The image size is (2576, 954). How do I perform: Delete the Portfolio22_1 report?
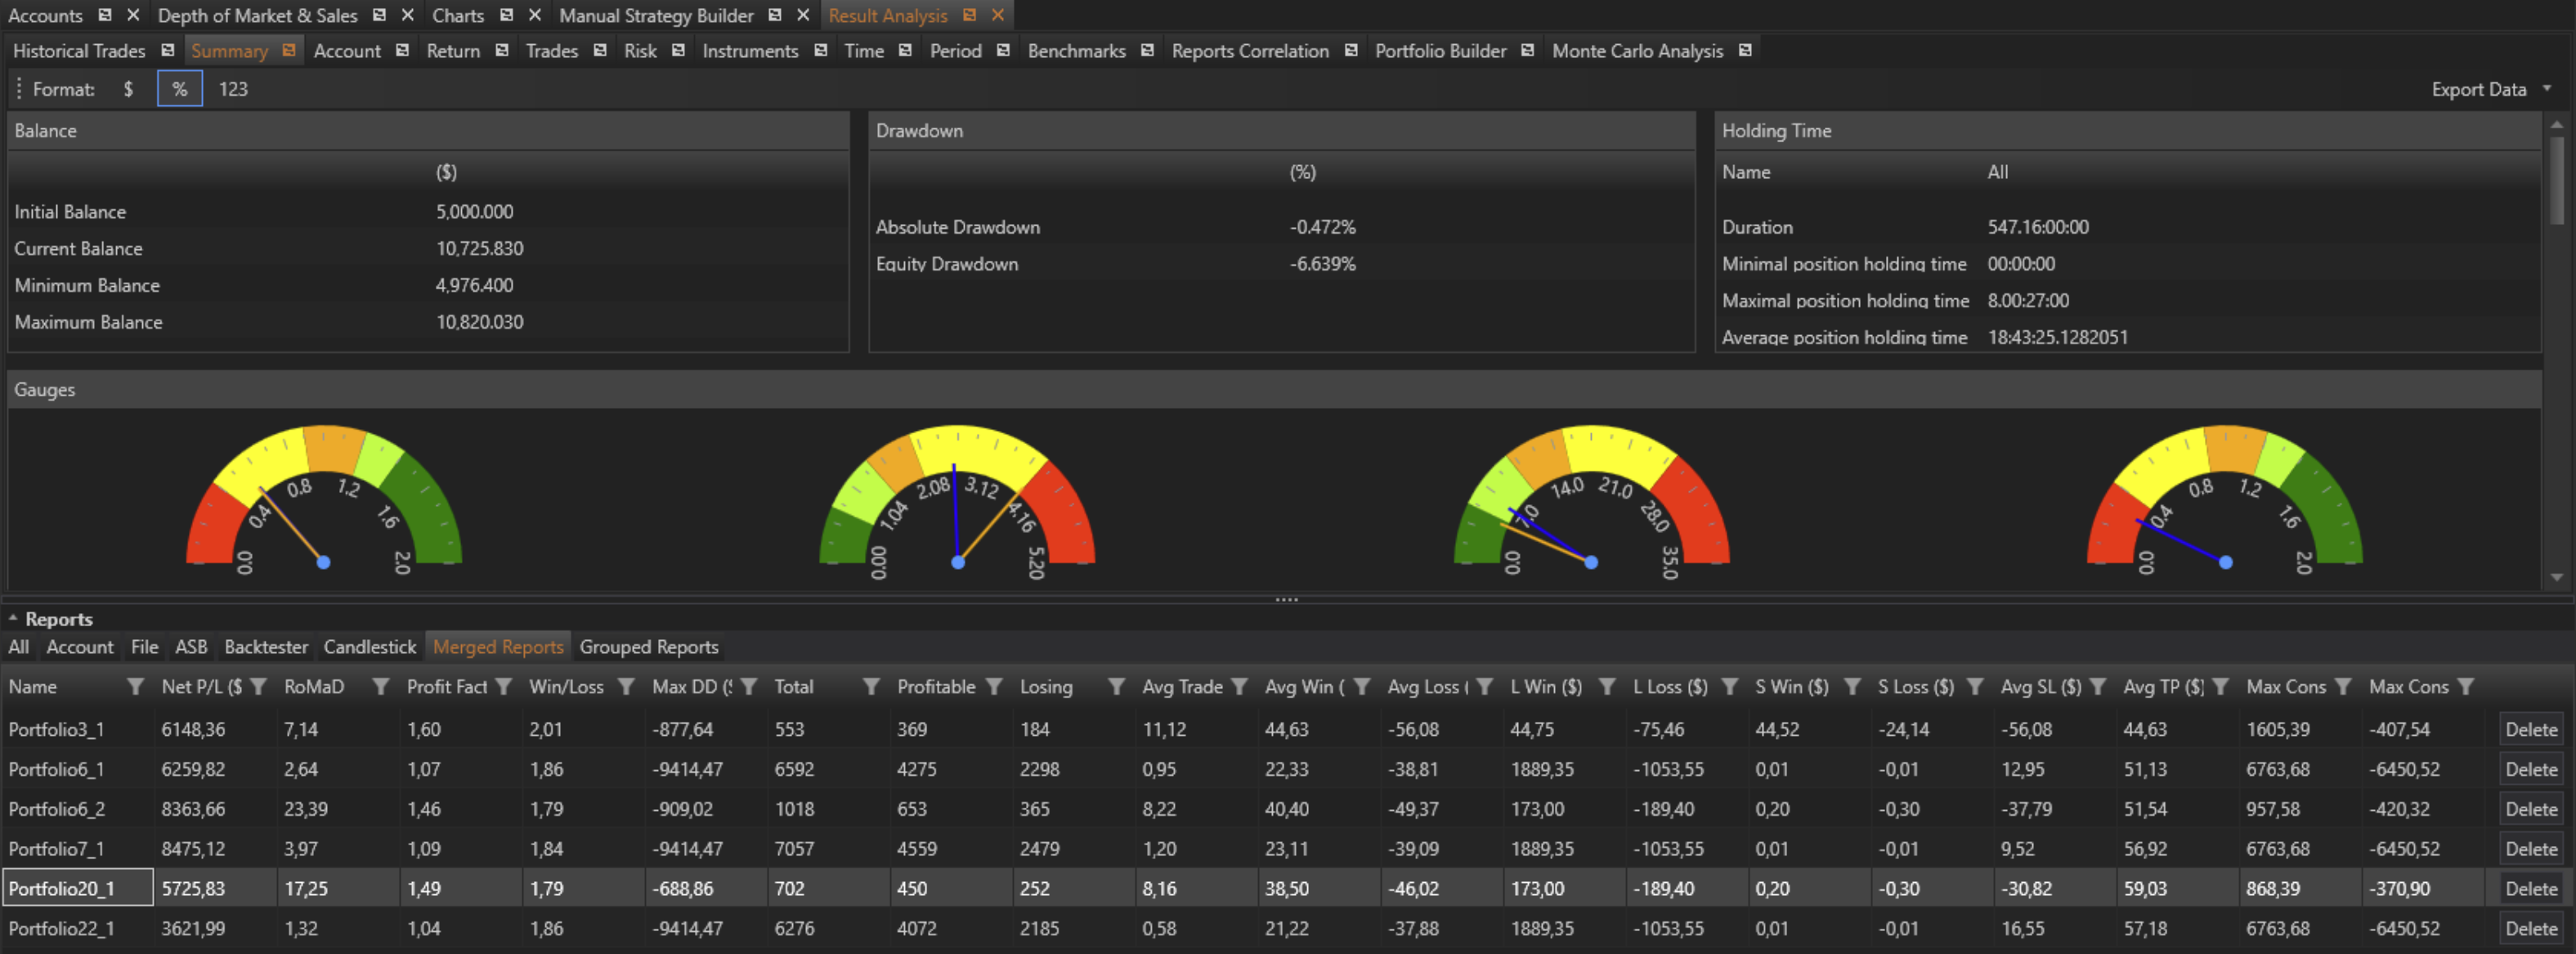2530,928
